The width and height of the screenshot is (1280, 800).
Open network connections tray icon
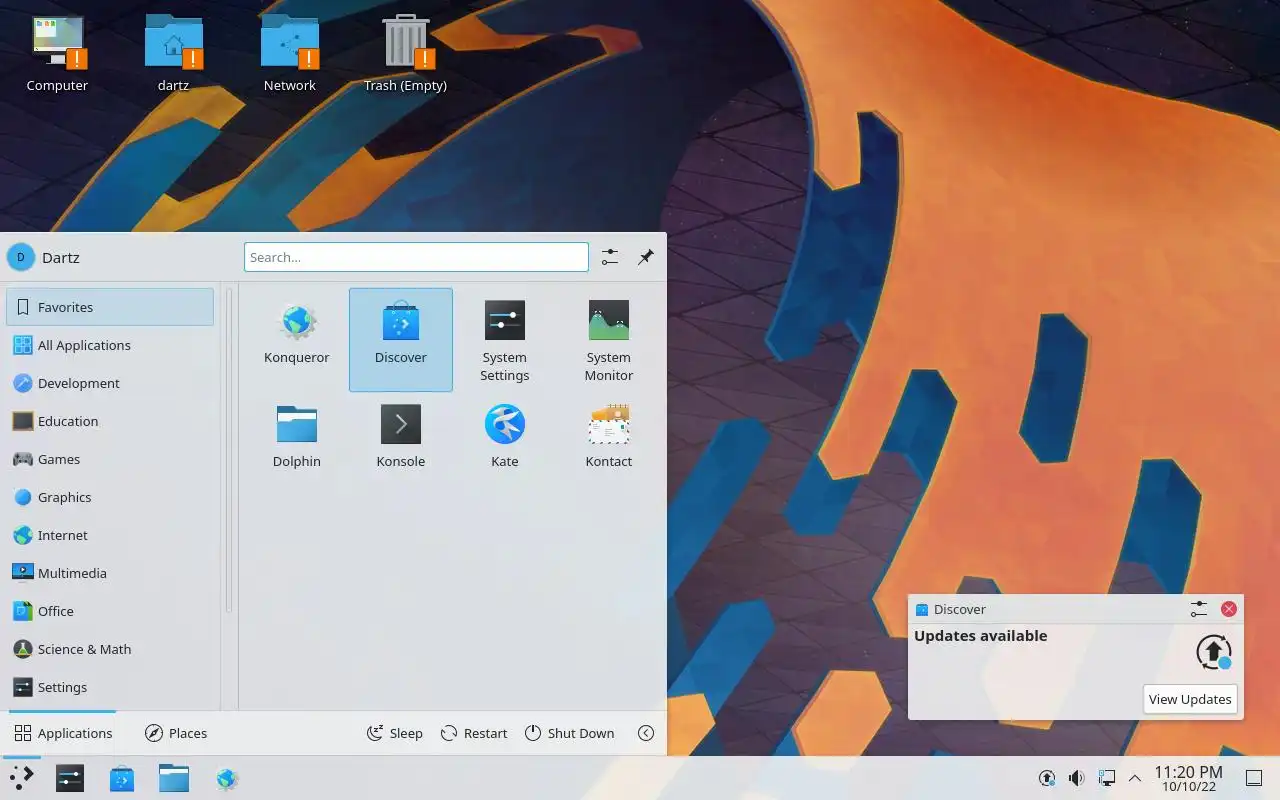coord(1106,778)
